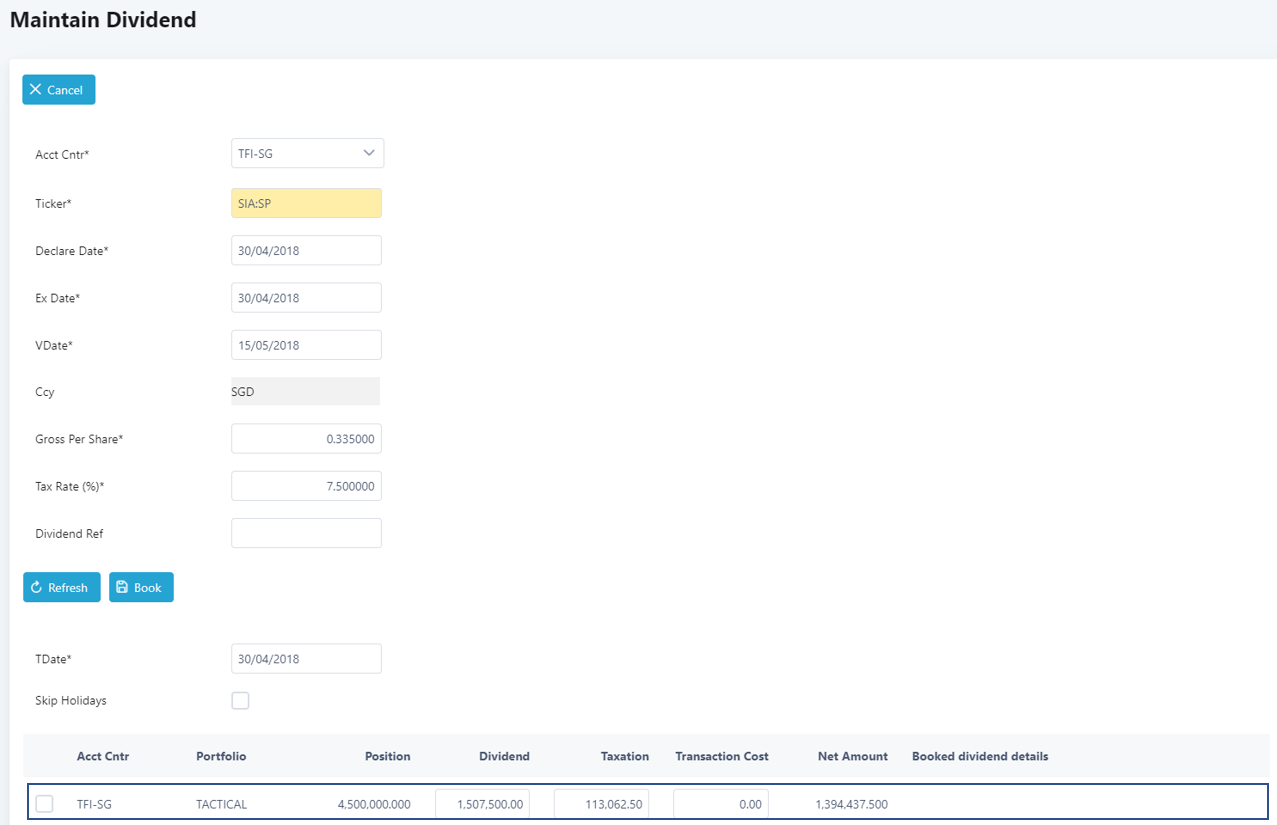Click the Taxation value 113,062.50 field
The height and width of the screenshot is (825, 1277).
pos(601,804)
